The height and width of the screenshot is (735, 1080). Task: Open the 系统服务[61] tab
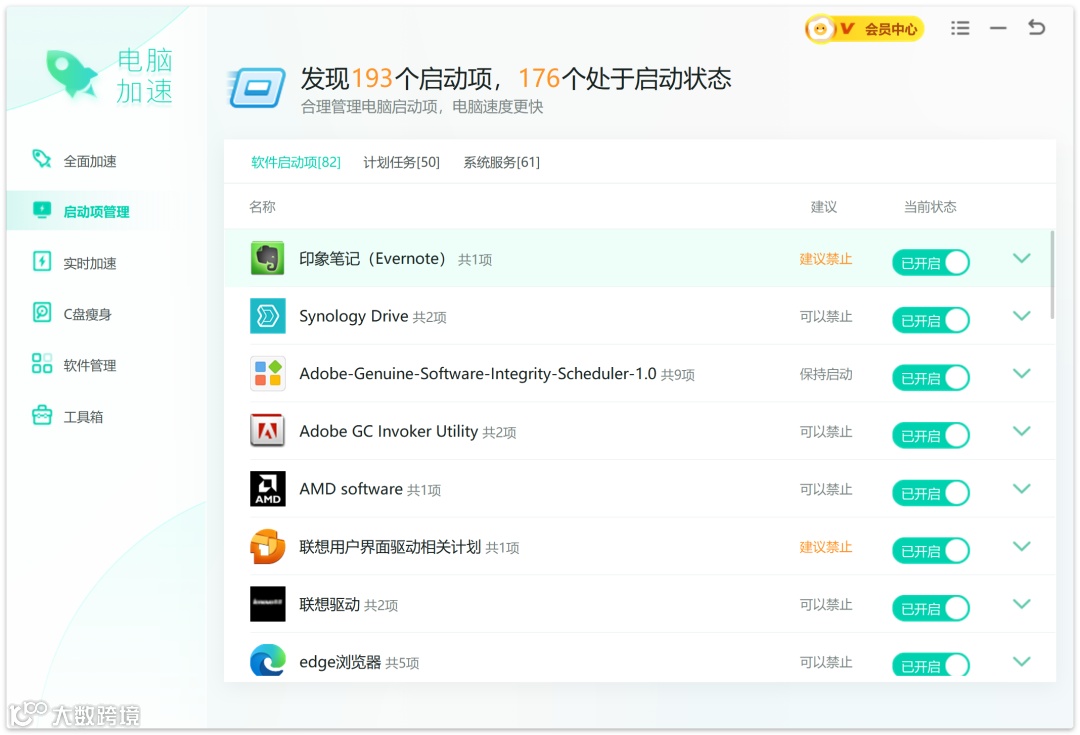[501, 162]
